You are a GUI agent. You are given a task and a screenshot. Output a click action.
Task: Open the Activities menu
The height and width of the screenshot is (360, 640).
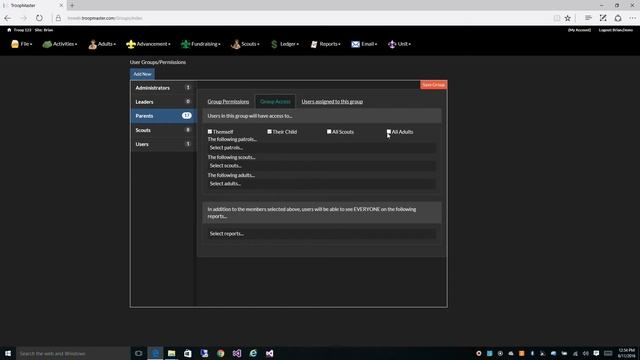point(60,44)
